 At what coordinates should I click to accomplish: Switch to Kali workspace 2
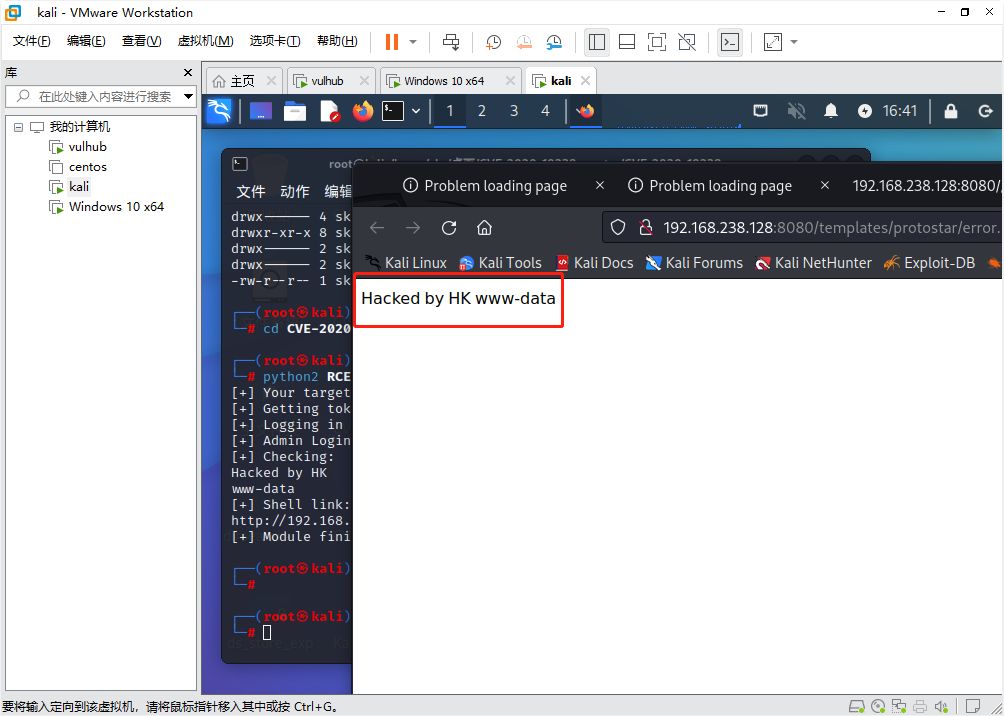[482, 111]
